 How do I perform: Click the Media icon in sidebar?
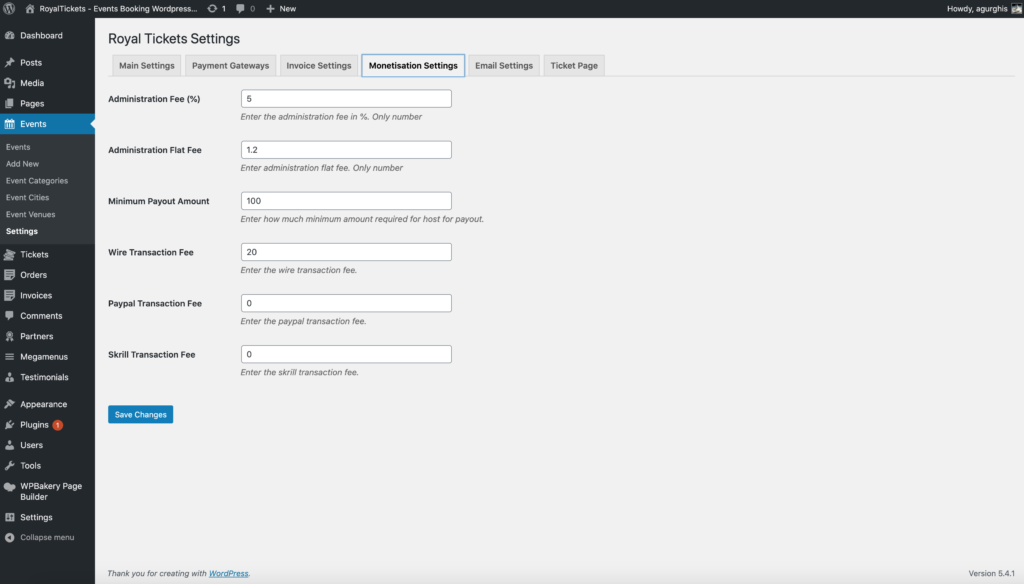point(10,83)
